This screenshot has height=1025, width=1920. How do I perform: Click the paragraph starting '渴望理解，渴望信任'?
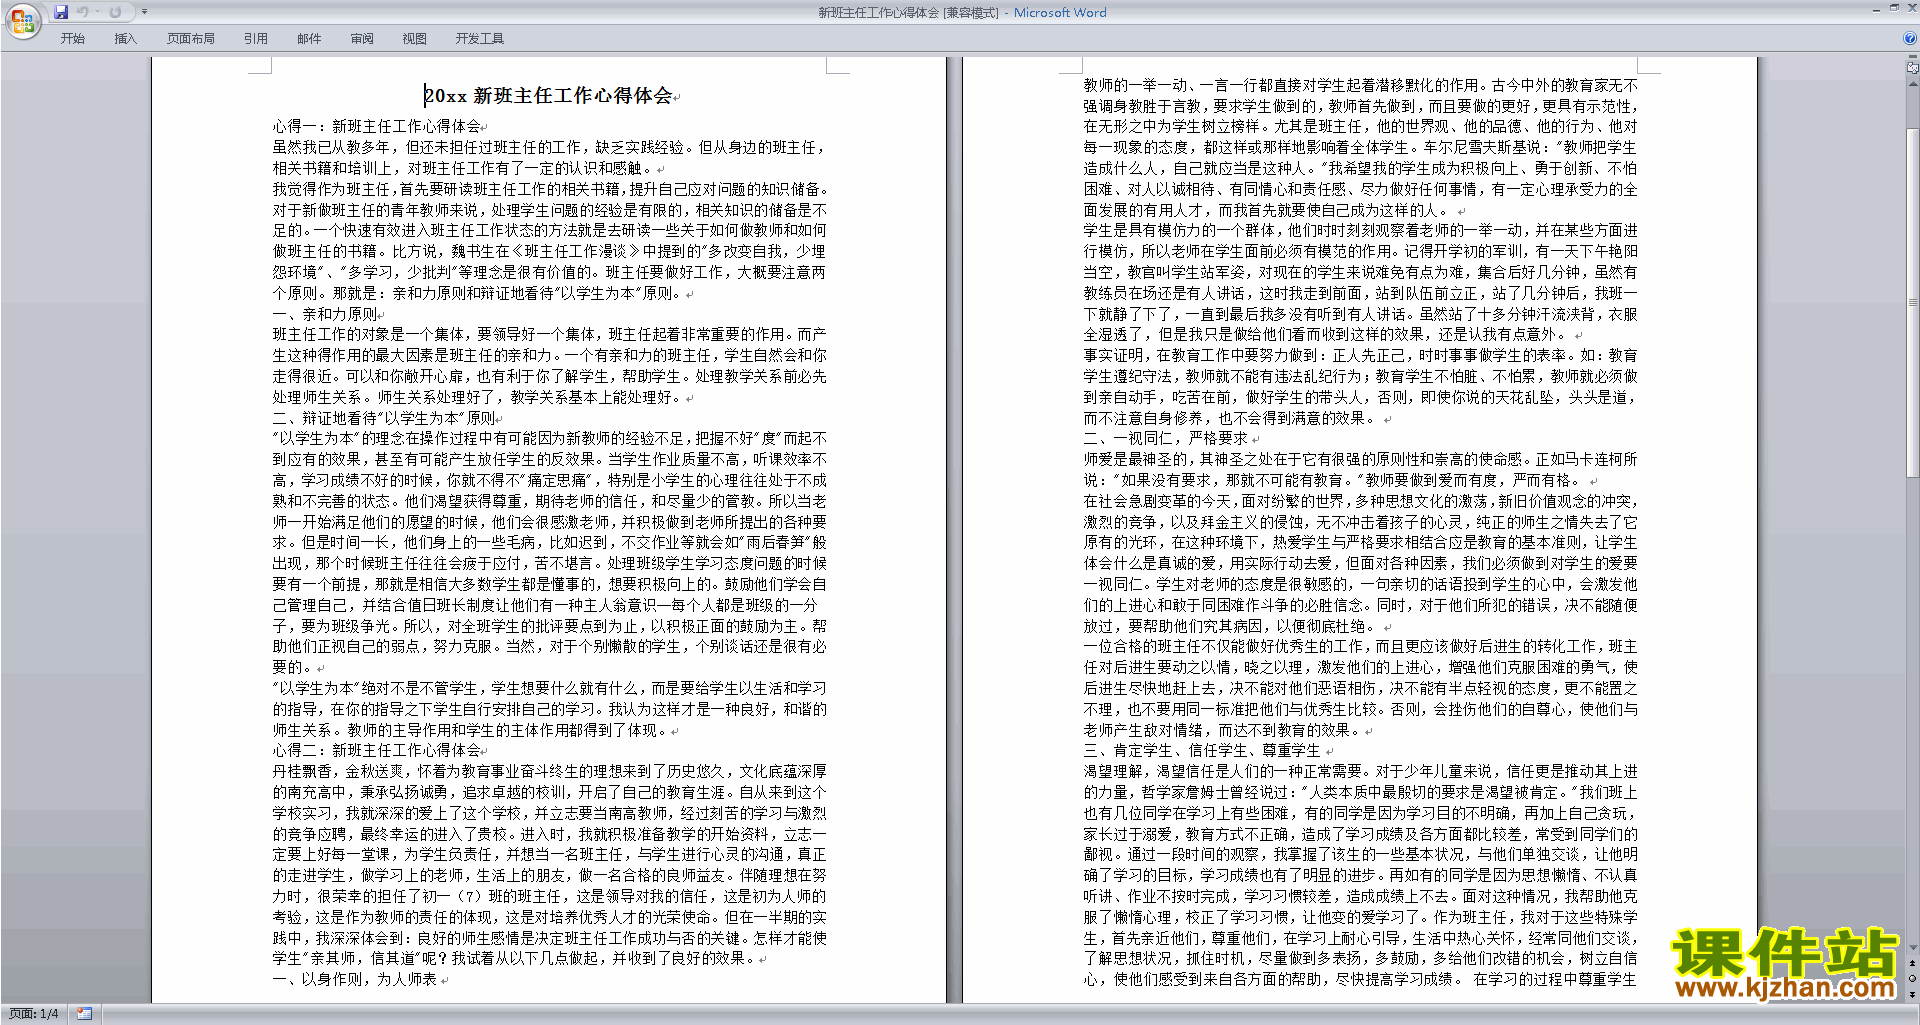pyautogui.click(x=1361, y=875)
